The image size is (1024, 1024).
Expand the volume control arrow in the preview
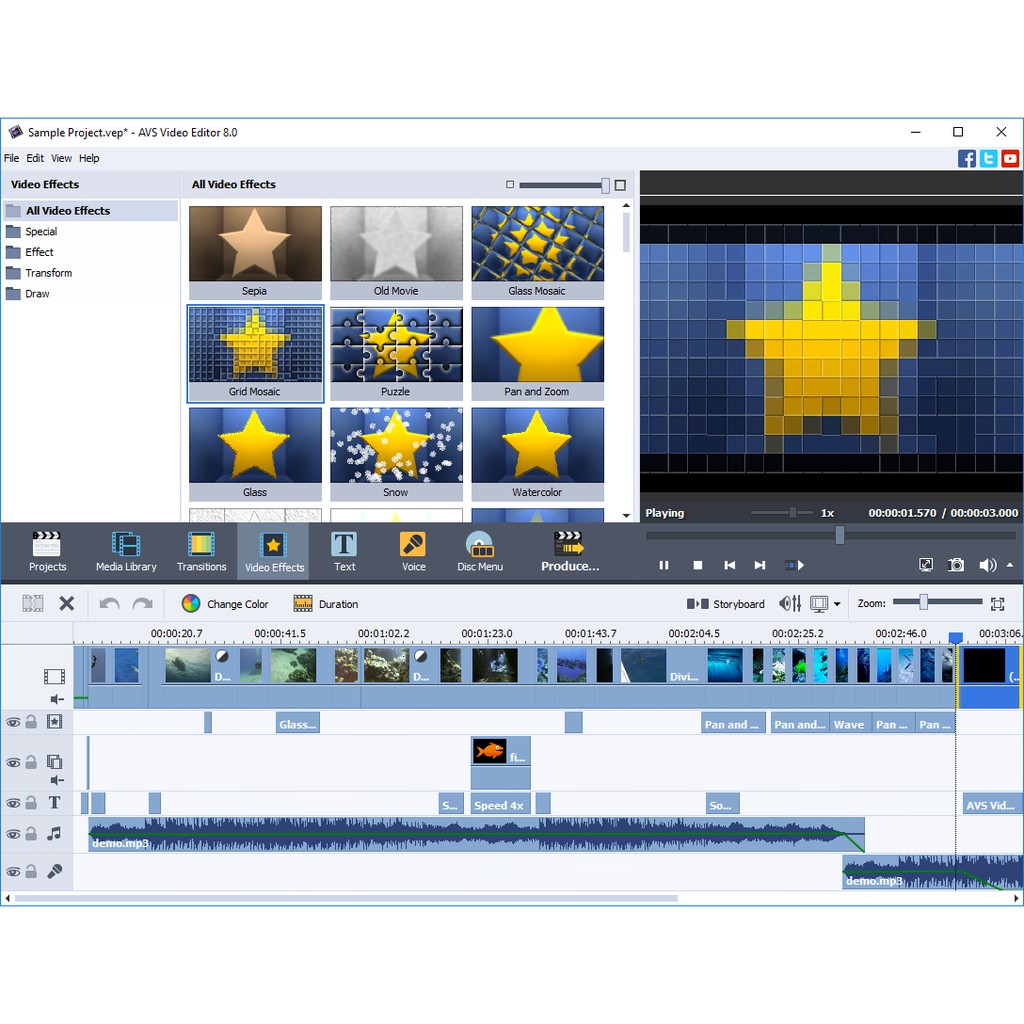coord(1010,565)
